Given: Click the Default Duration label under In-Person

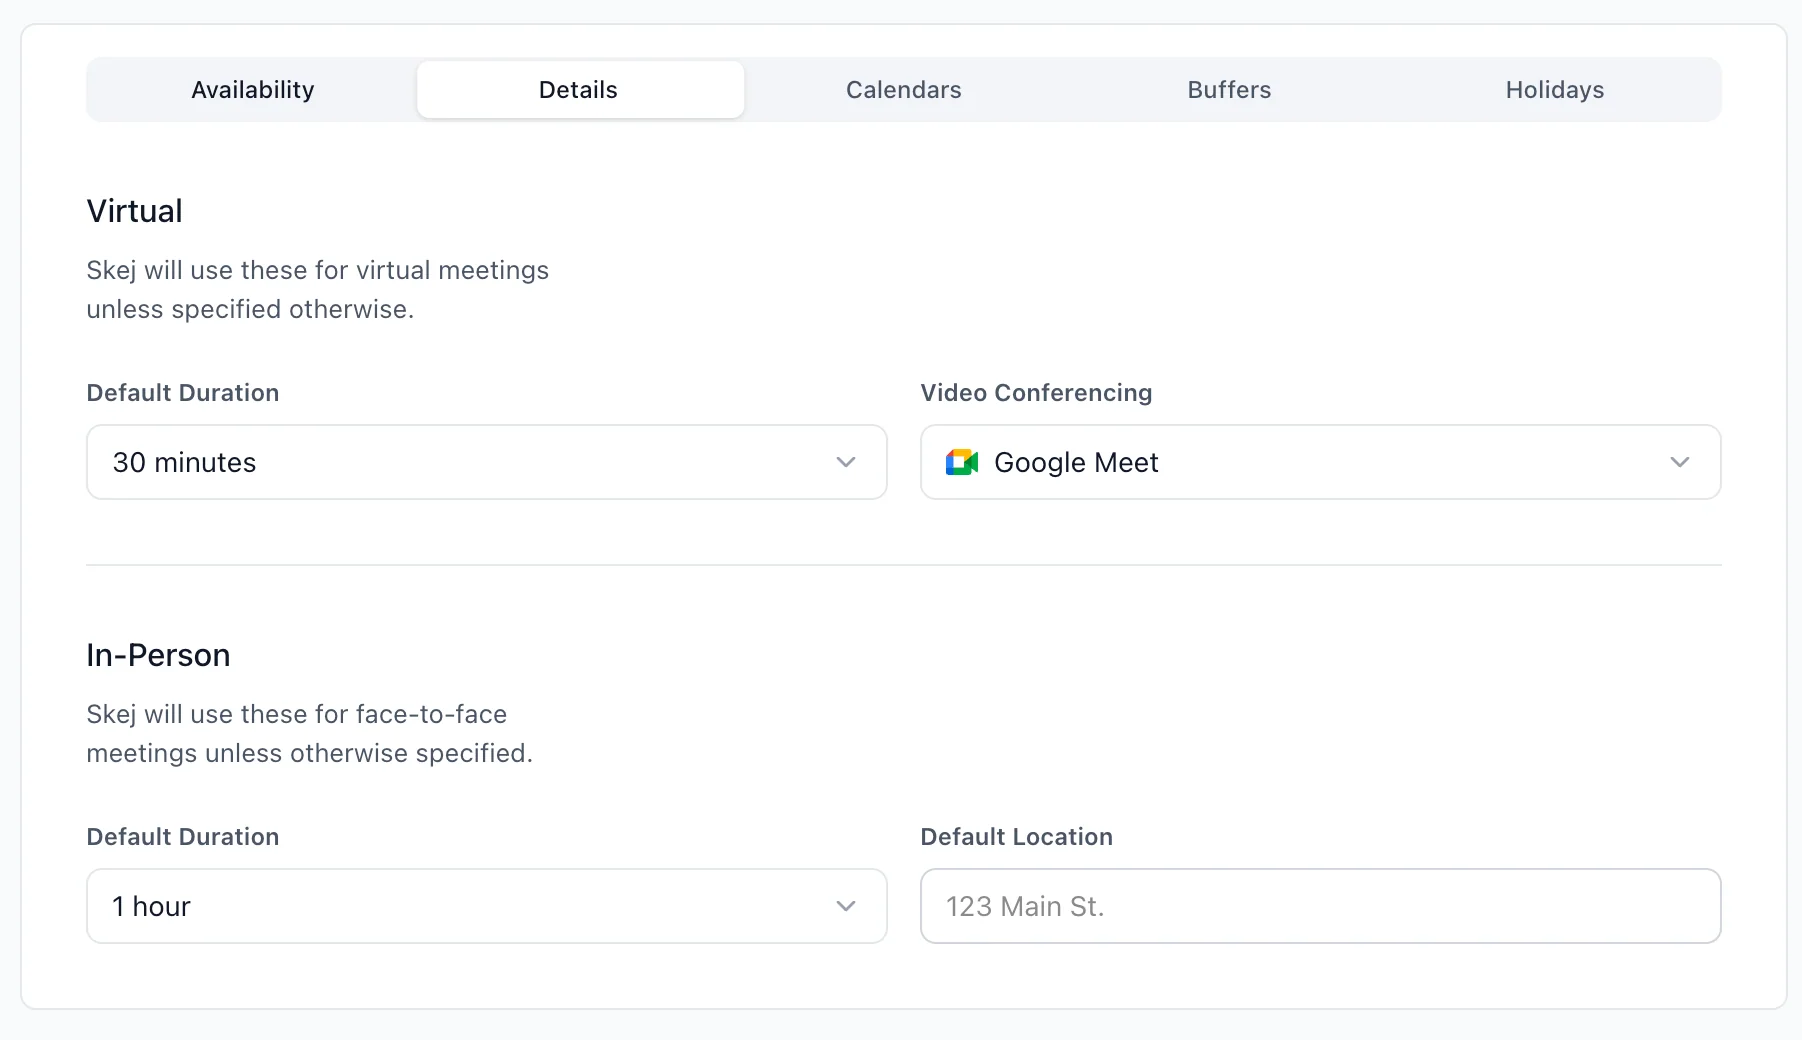Looking at the screenshot, I should (x=183, y=837).
